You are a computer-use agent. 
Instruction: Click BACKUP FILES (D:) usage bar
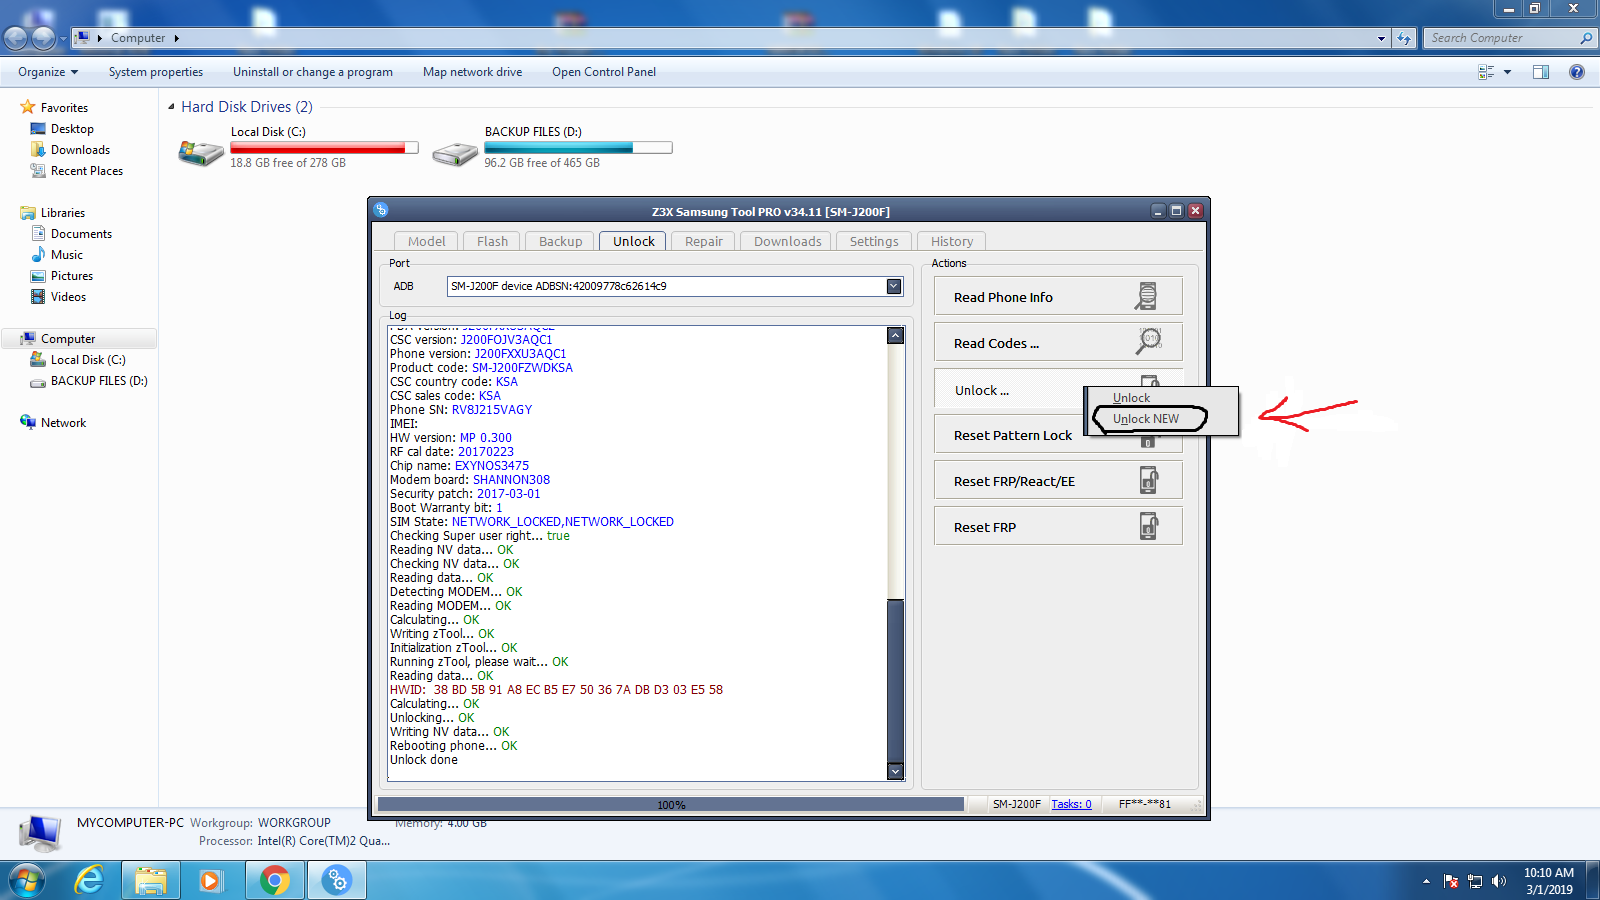pyautogui.click(x=578, y=147)
